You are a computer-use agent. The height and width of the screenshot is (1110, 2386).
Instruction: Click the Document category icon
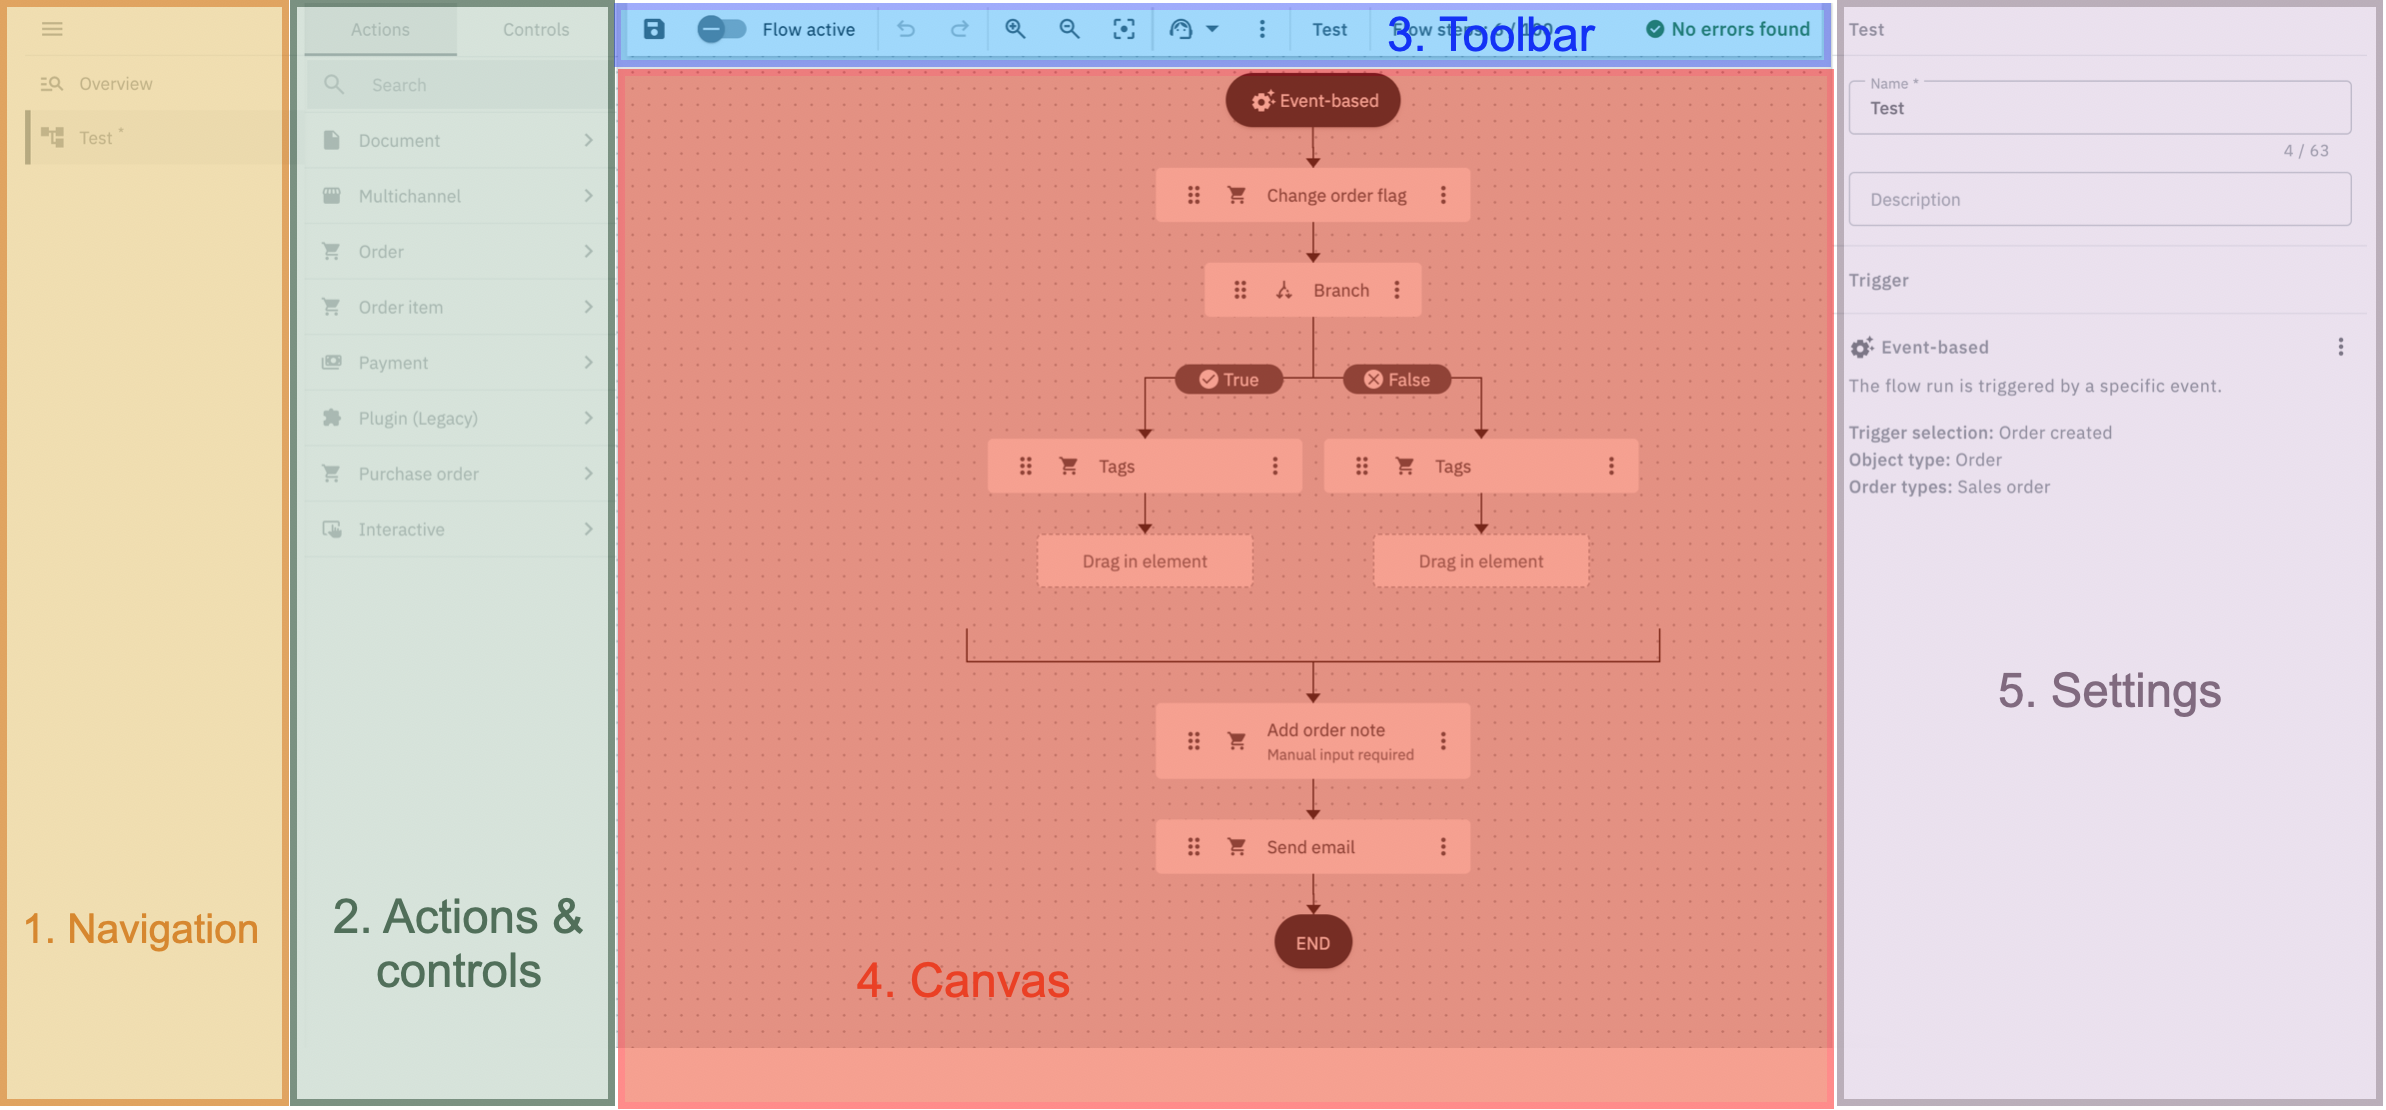tap(332, 140)
